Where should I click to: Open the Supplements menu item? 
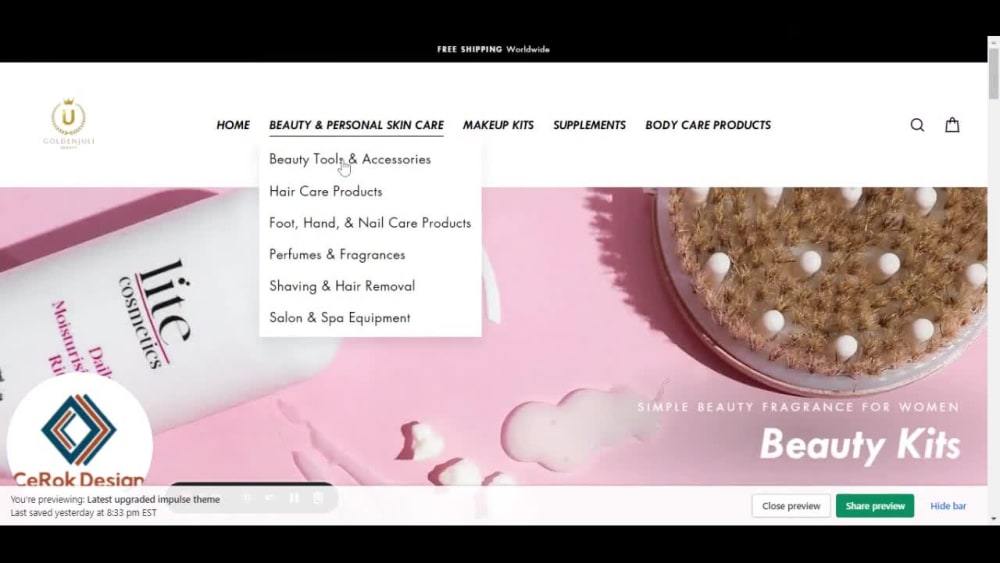point(589,125)
